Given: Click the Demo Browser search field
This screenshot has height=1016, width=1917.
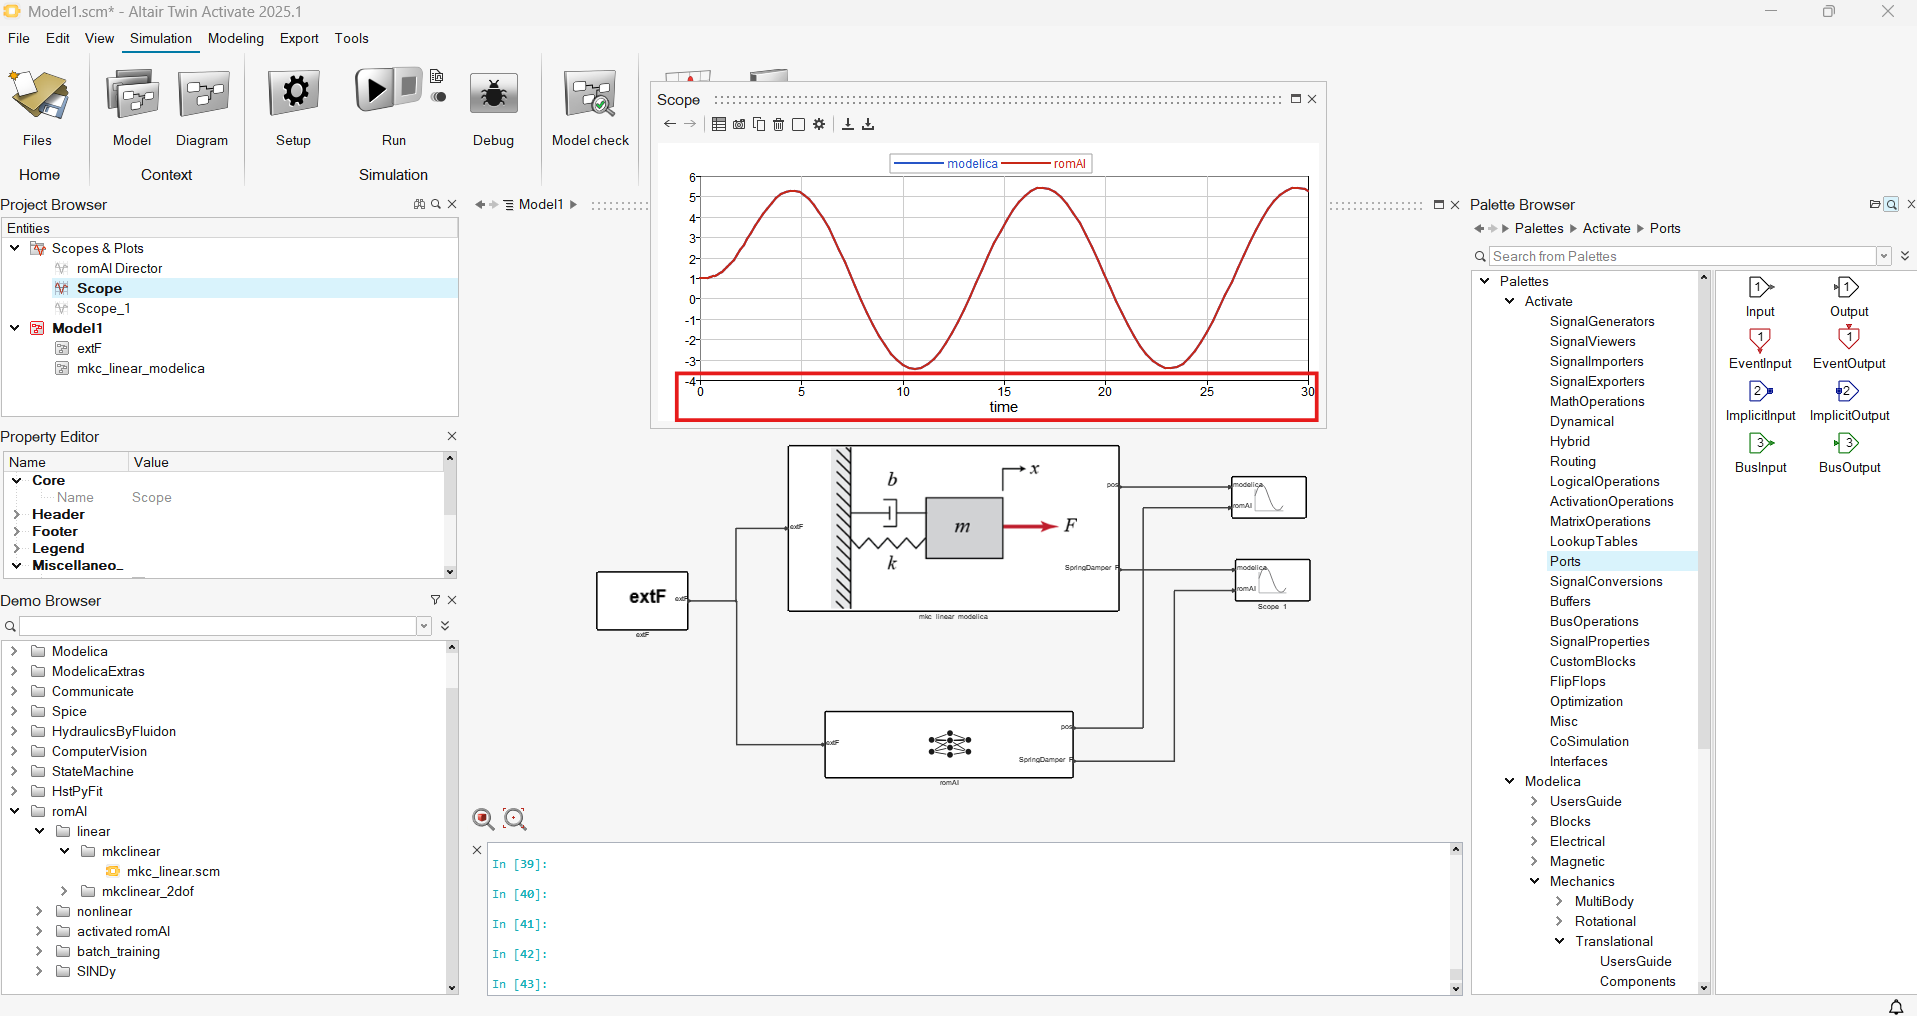Looking at the screenshot, I should (218, 626).
